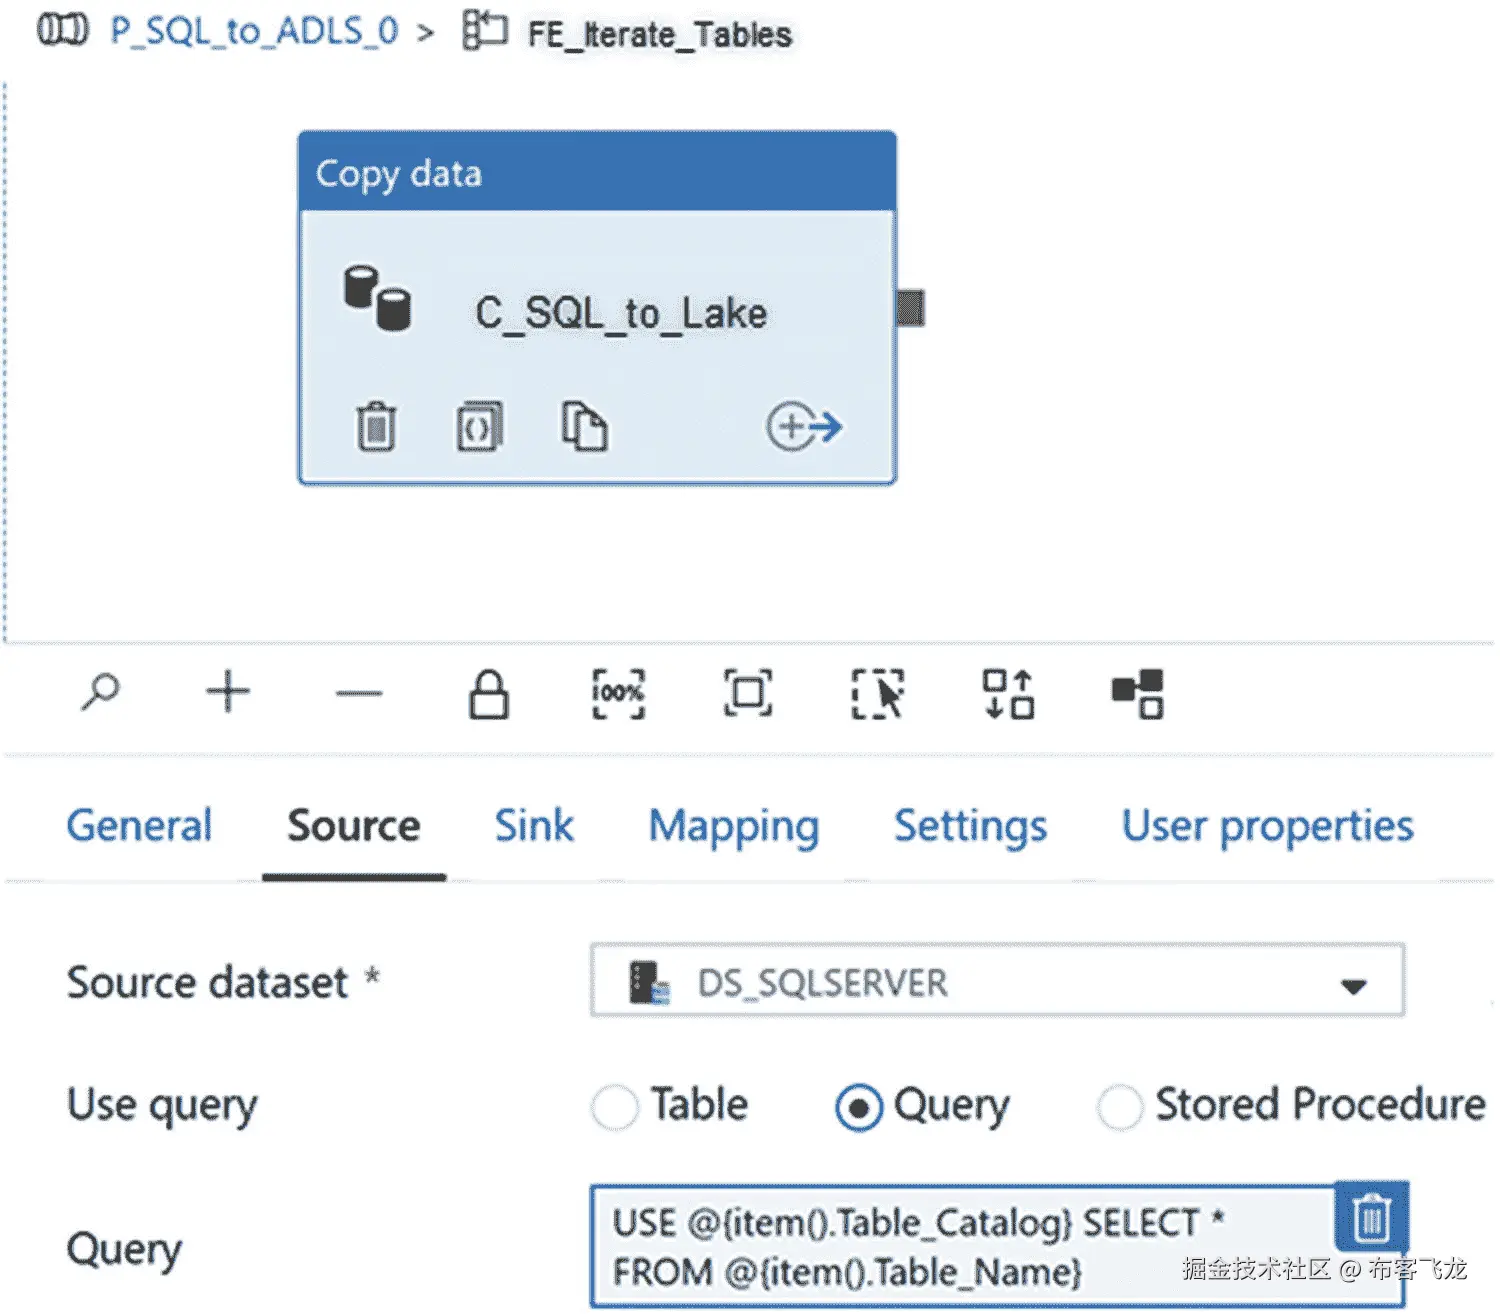Delete the C_SQL_to_Lake activity via trash icon

(x=376, y=427)
